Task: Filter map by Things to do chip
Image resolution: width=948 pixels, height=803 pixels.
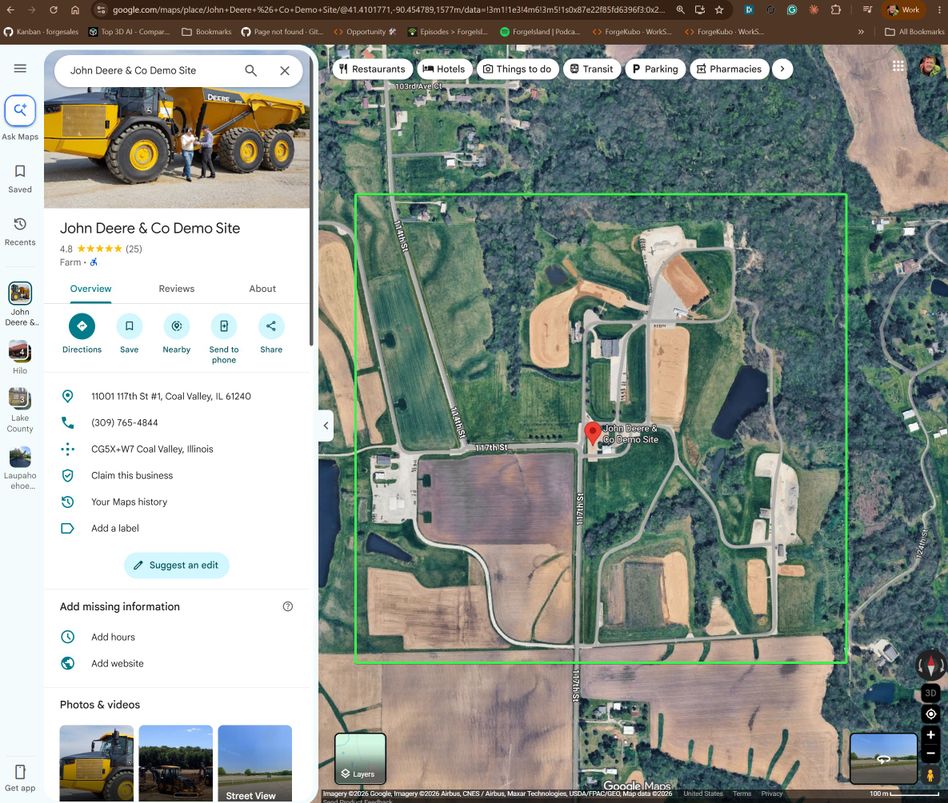Action: pyautogui.click(x=518, y=69)
